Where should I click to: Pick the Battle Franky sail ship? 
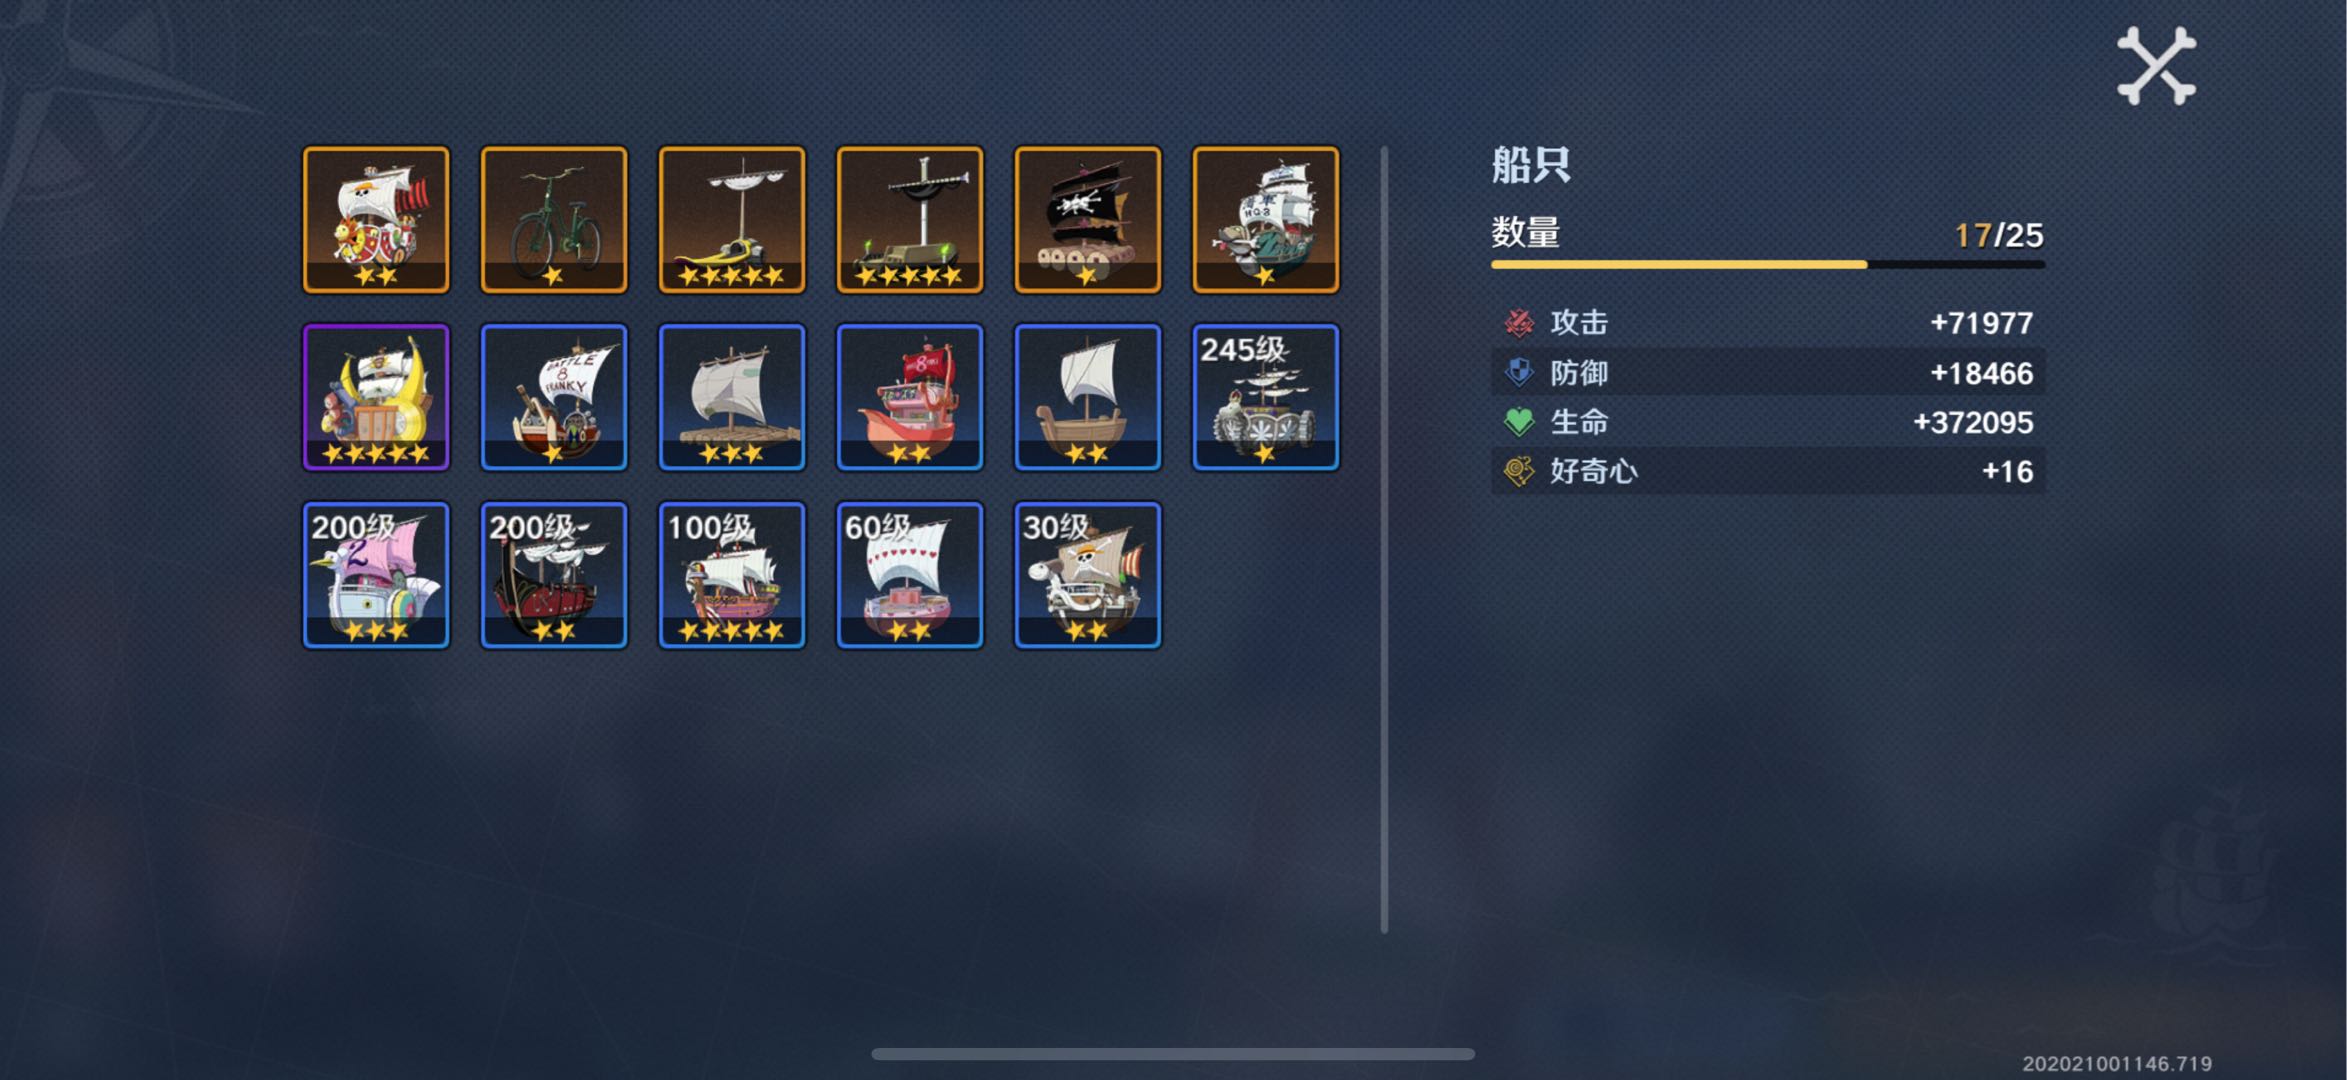click(554, 397)
